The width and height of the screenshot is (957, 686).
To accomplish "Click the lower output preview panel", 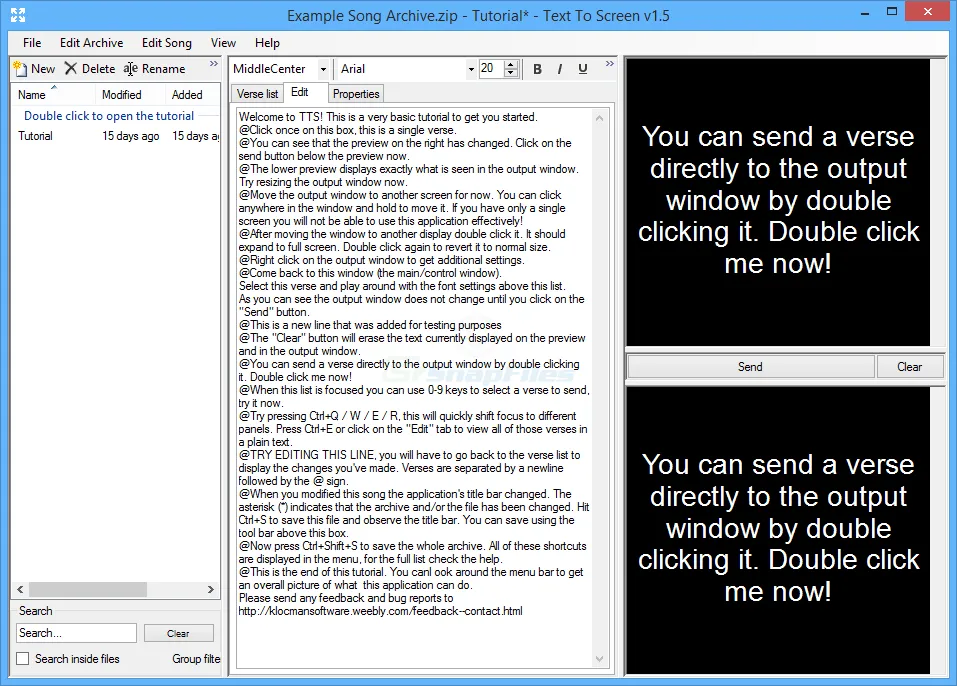I will click(x=778, y=530).
